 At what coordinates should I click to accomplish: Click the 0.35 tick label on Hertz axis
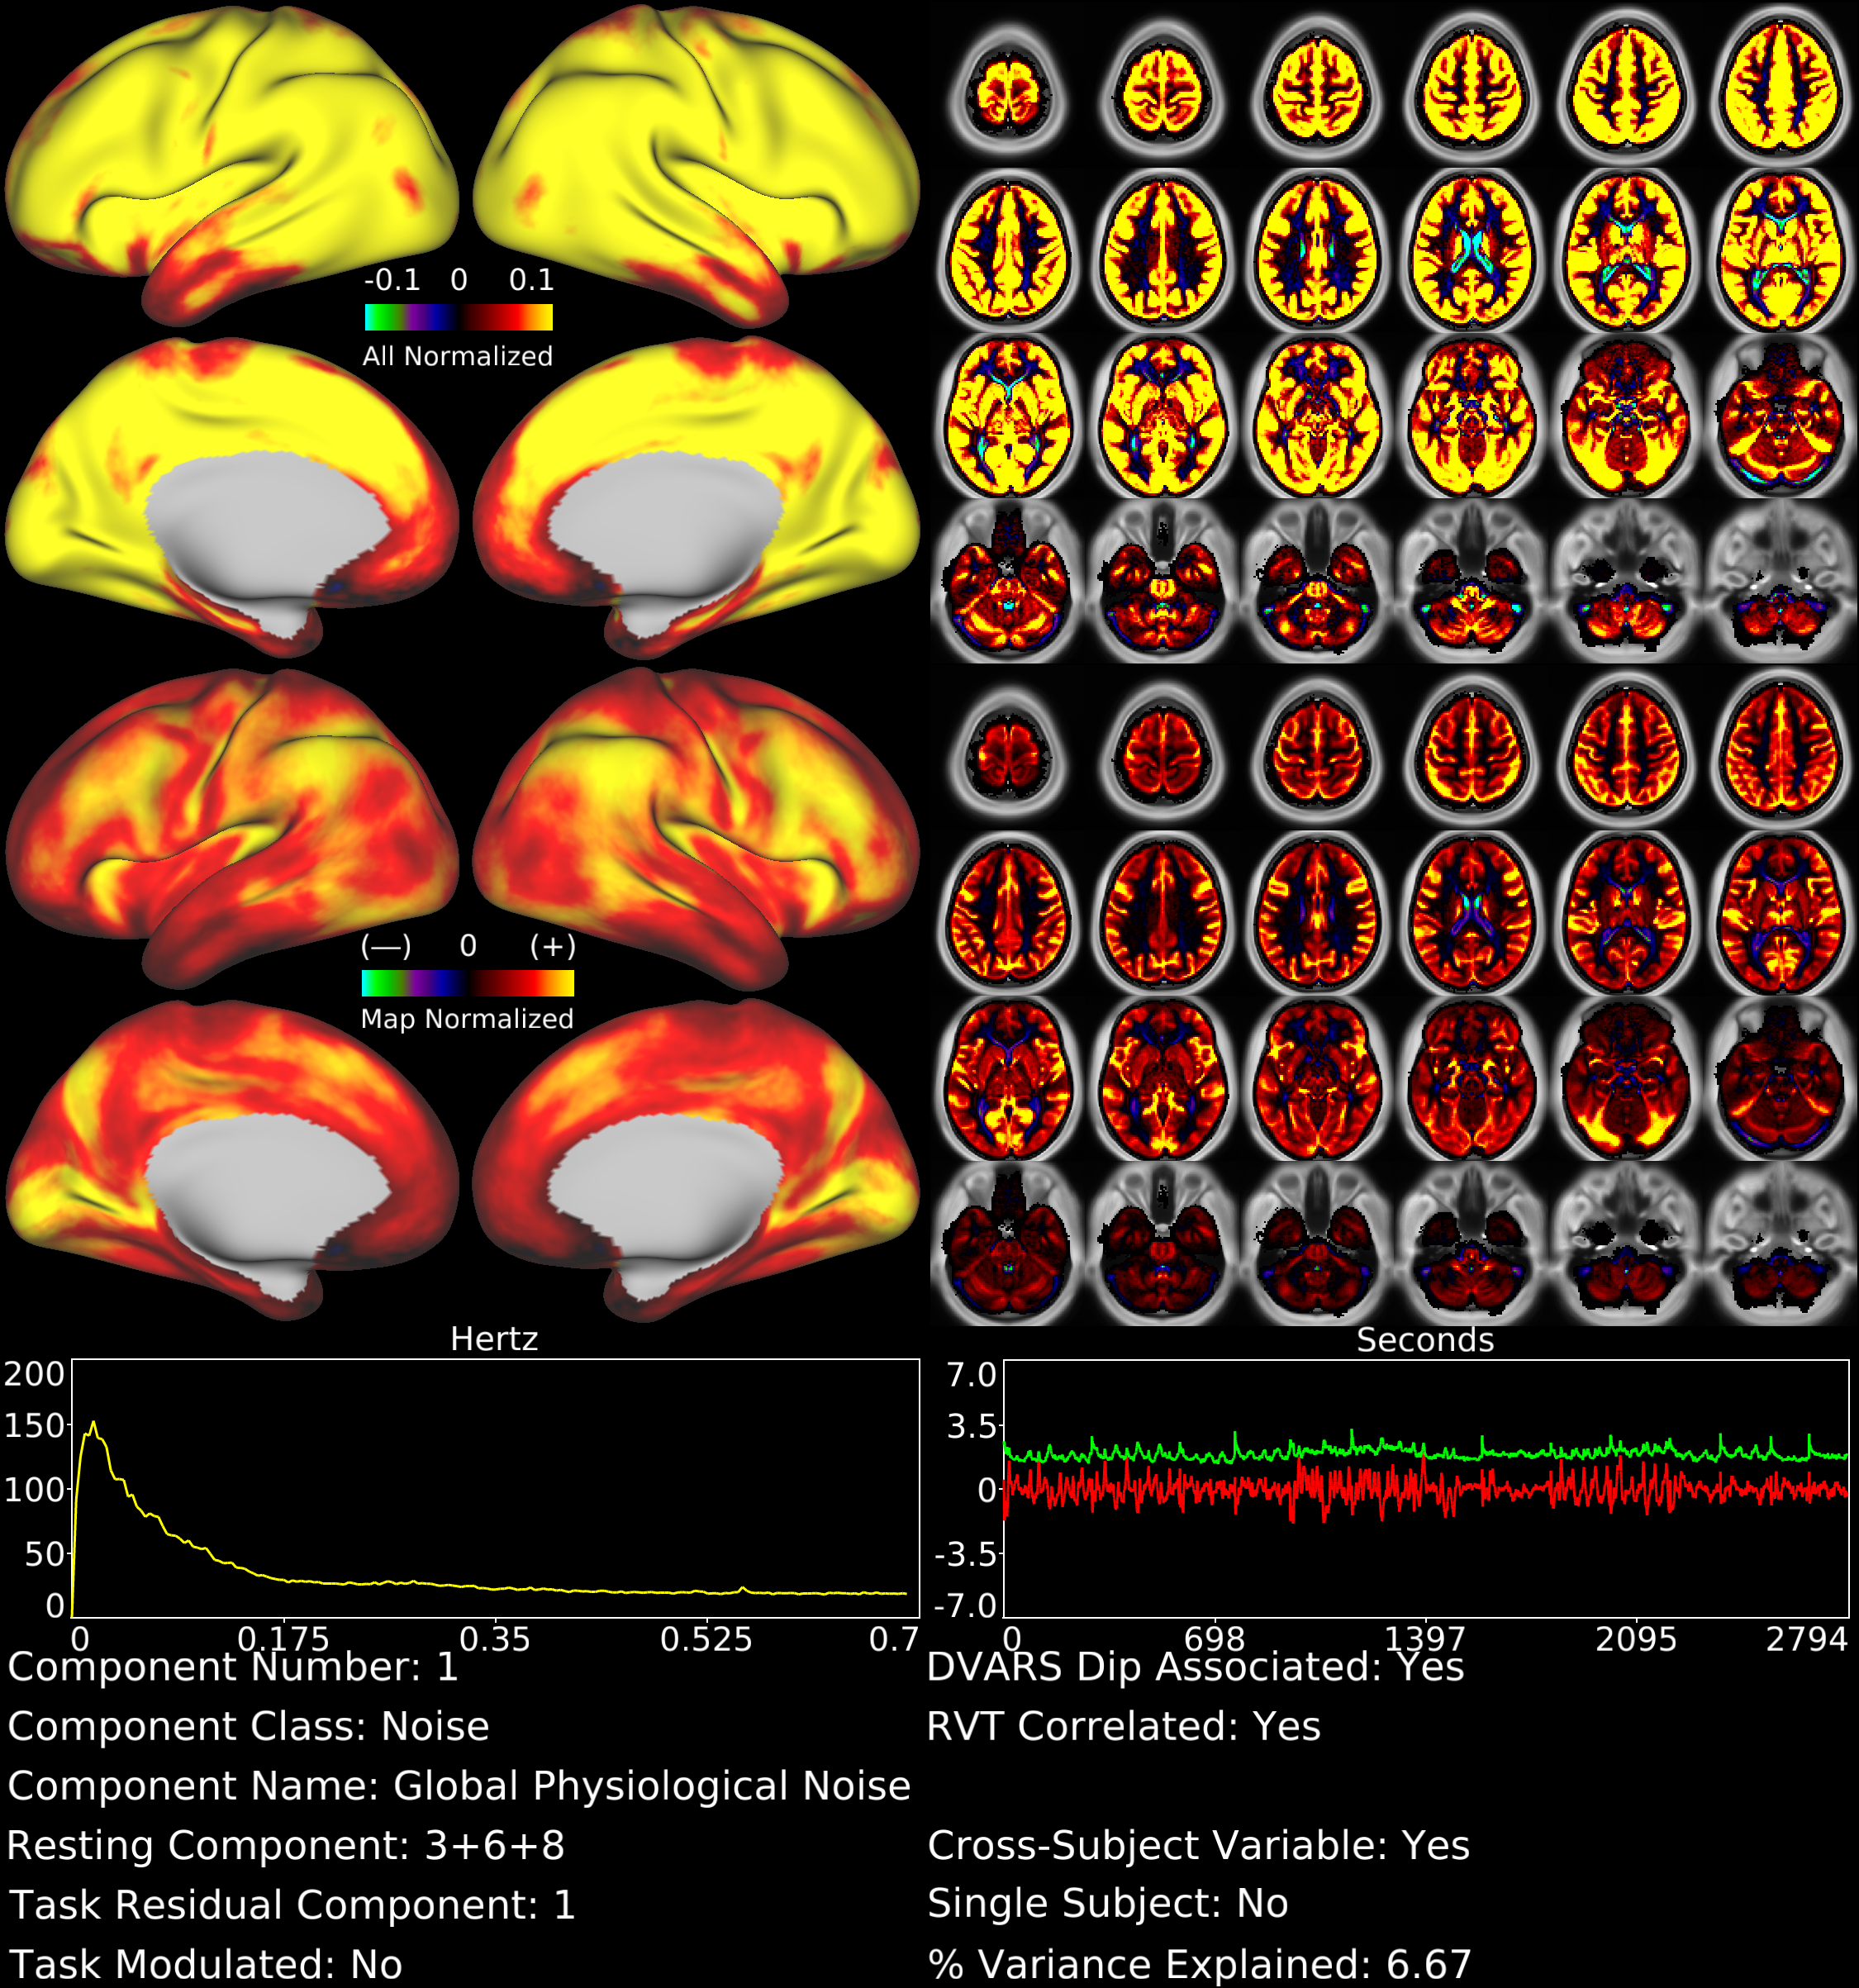pos(494,1640)
